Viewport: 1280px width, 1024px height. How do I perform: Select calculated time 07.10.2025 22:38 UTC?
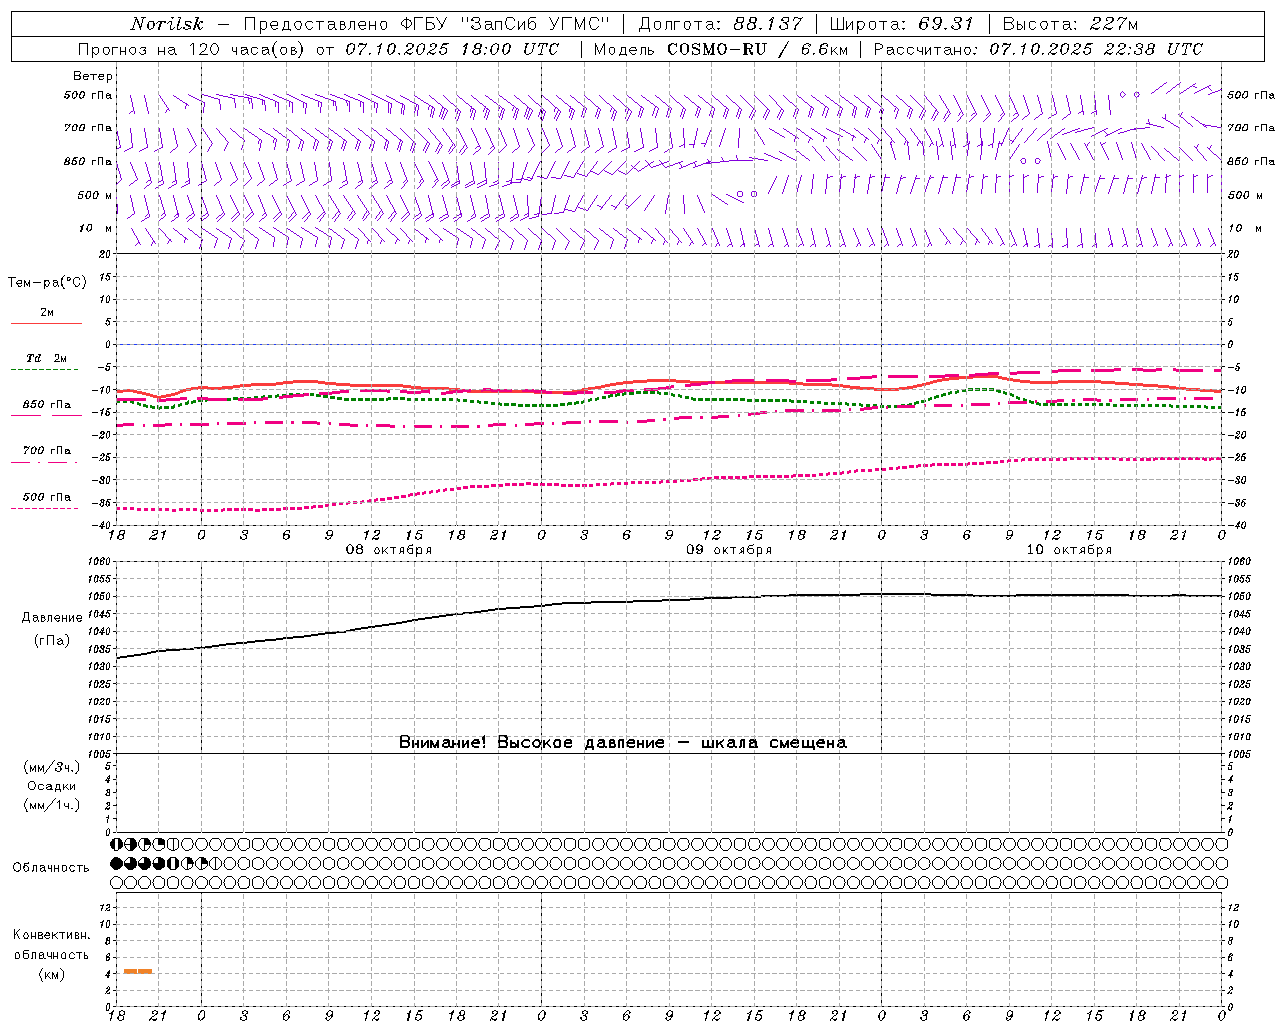(1096, 49)
